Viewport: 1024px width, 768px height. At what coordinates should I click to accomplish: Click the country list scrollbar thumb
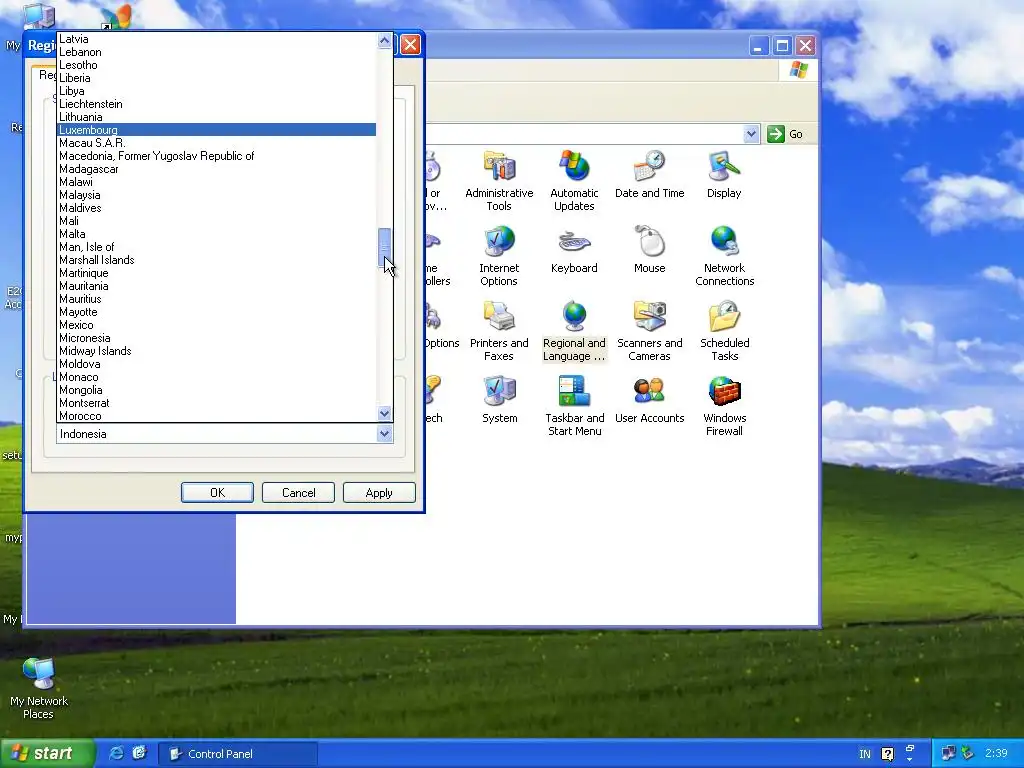coord(385,248)
